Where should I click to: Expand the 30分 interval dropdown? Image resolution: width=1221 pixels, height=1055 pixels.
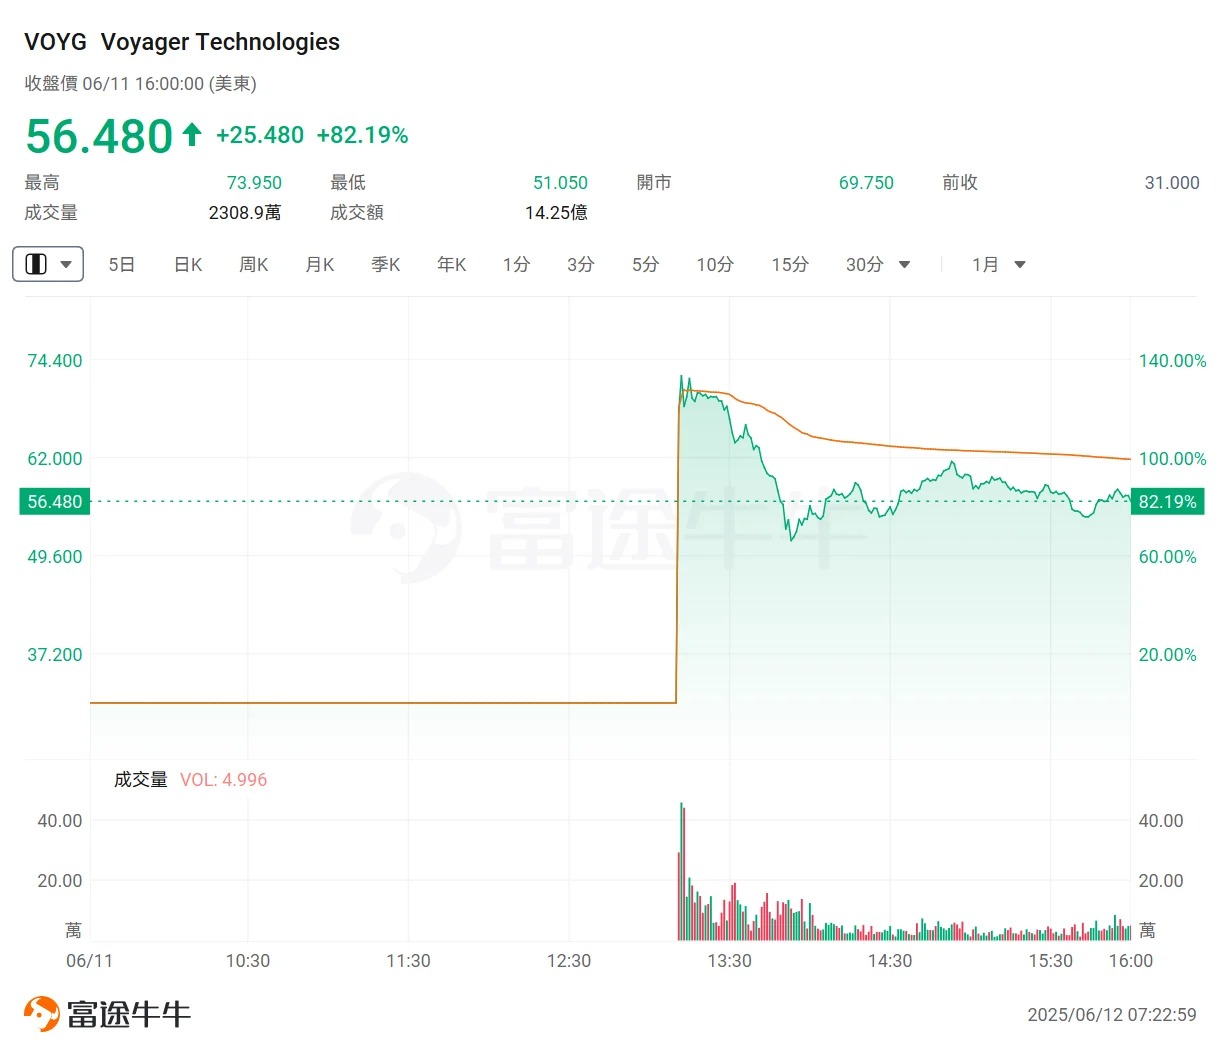[904, 265]
